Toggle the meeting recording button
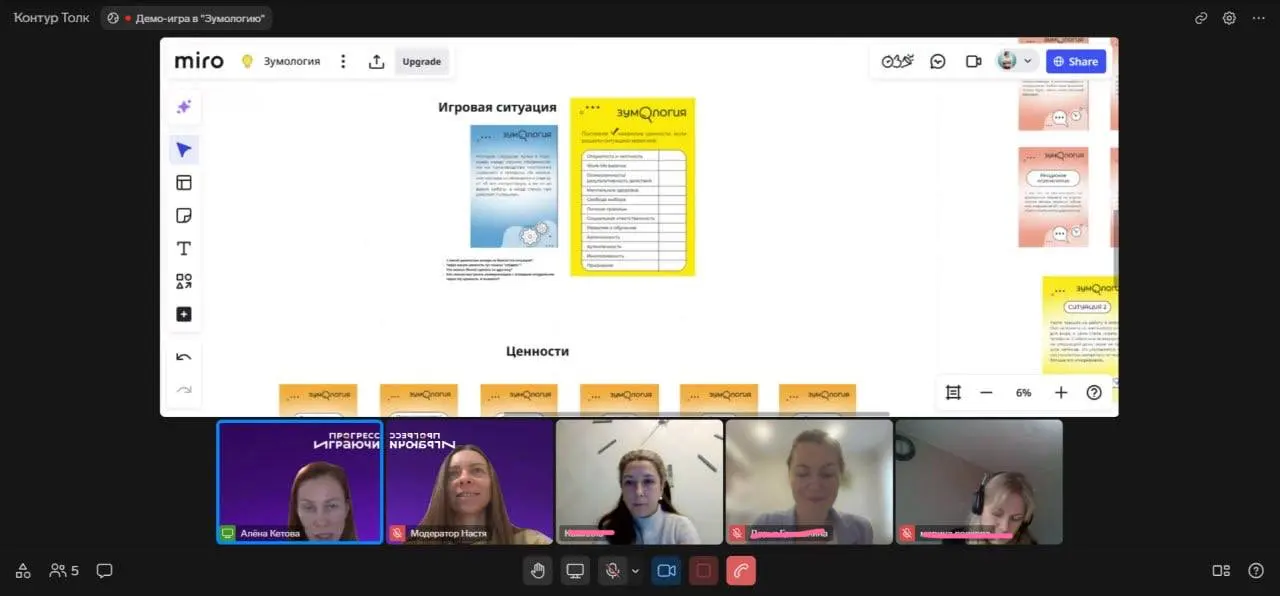The height and width of the screenshot is (596, 1280). (x=703, y=571)
